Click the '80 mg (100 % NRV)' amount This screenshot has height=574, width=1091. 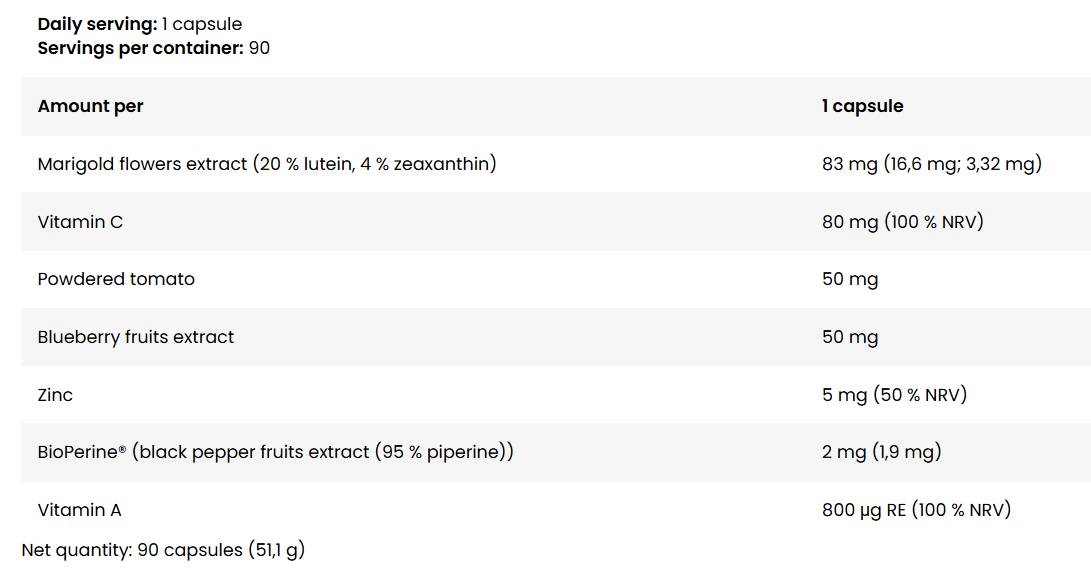[x=902, y=222]
